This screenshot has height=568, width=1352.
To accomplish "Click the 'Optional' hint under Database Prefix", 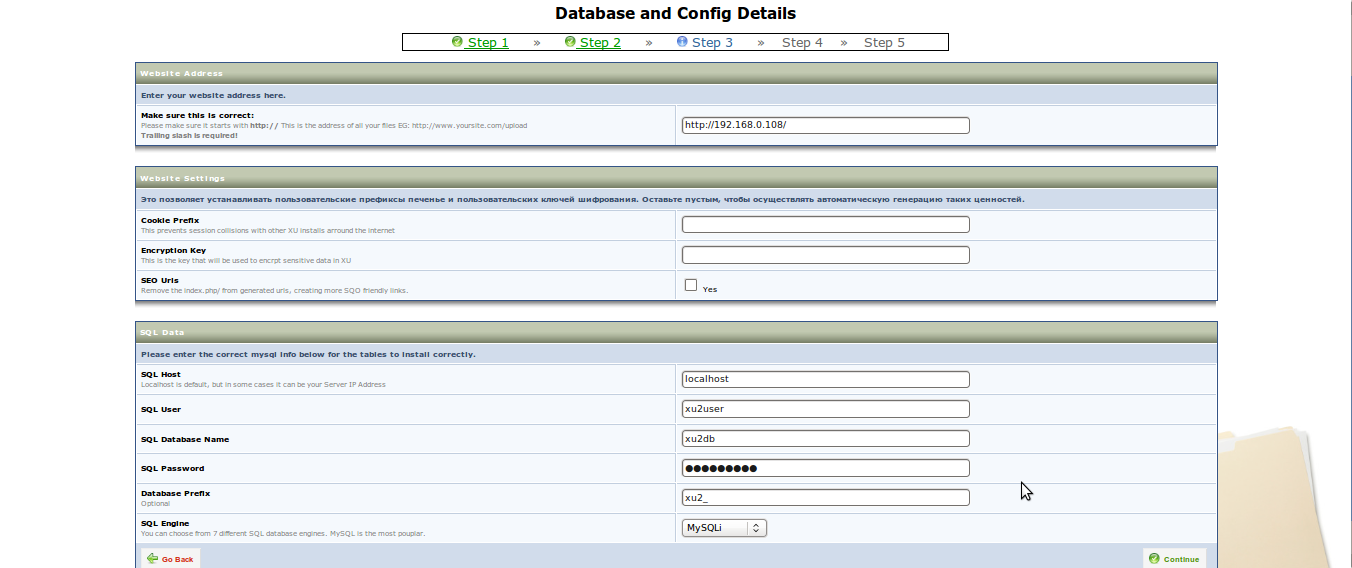I will pos(156,504).
